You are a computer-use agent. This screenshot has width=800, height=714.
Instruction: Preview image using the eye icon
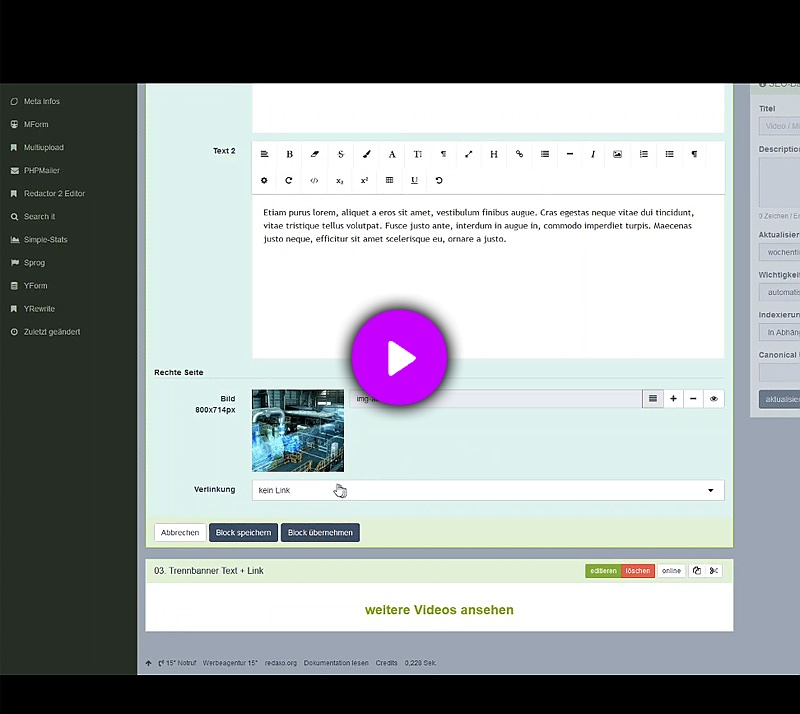(x=714, y=398)
